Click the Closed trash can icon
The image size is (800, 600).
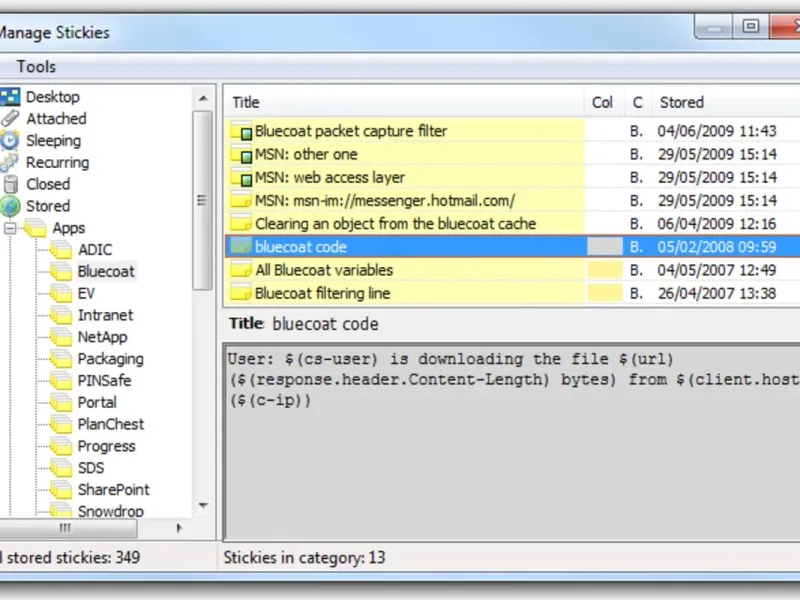click(x=11, y=184)
